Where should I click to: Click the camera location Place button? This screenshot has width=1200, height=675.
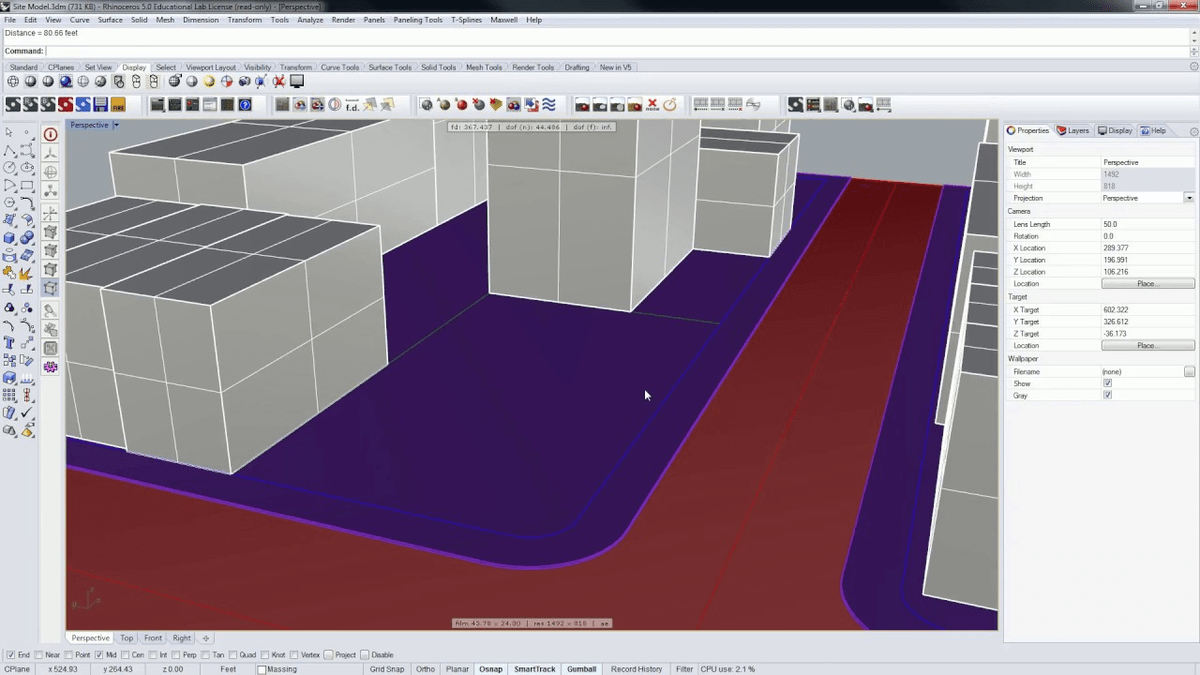[1147, 283]
